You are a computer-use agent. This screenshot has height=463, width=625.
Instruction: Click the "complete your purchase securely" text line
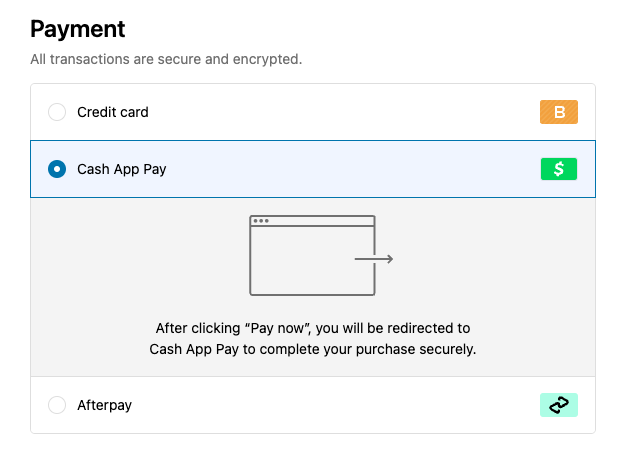click(313, 350)
